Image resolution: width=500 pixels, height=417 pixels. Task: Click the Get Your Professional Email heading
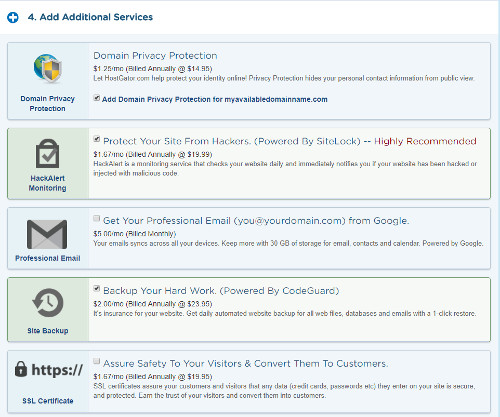point(256,221)
